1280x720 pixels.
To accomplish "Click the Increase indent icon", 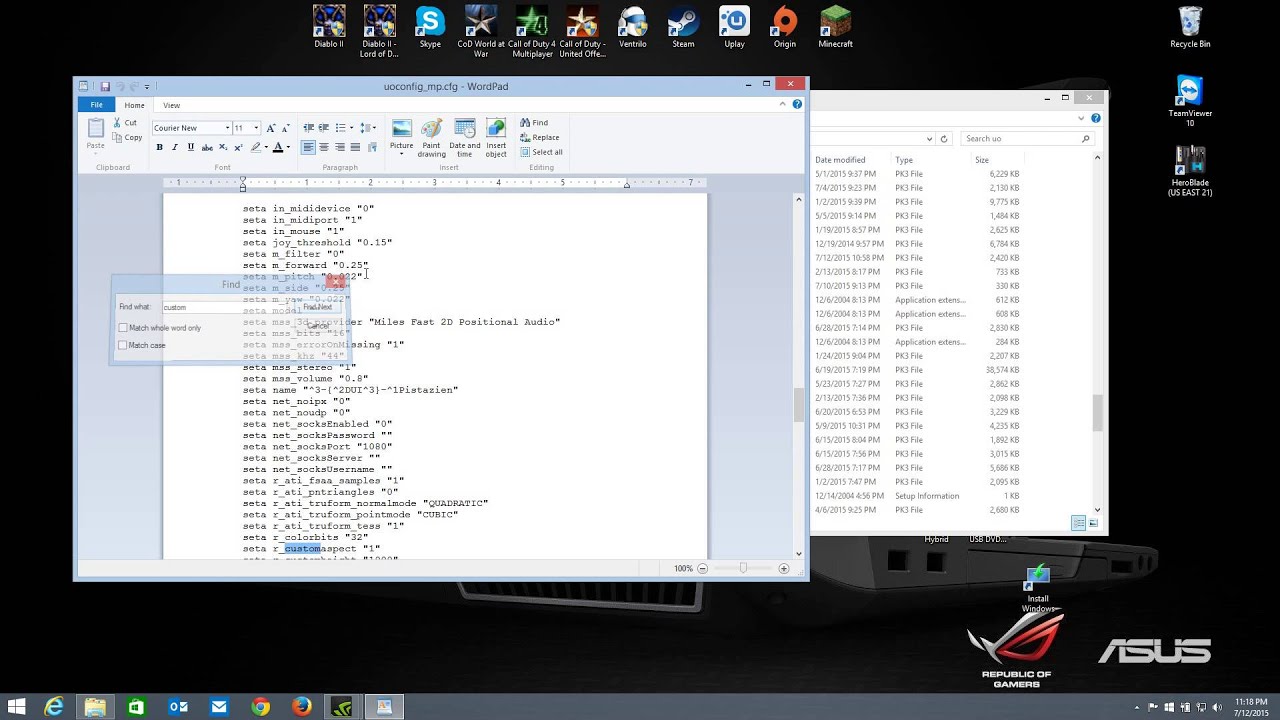I will [324, 128].
